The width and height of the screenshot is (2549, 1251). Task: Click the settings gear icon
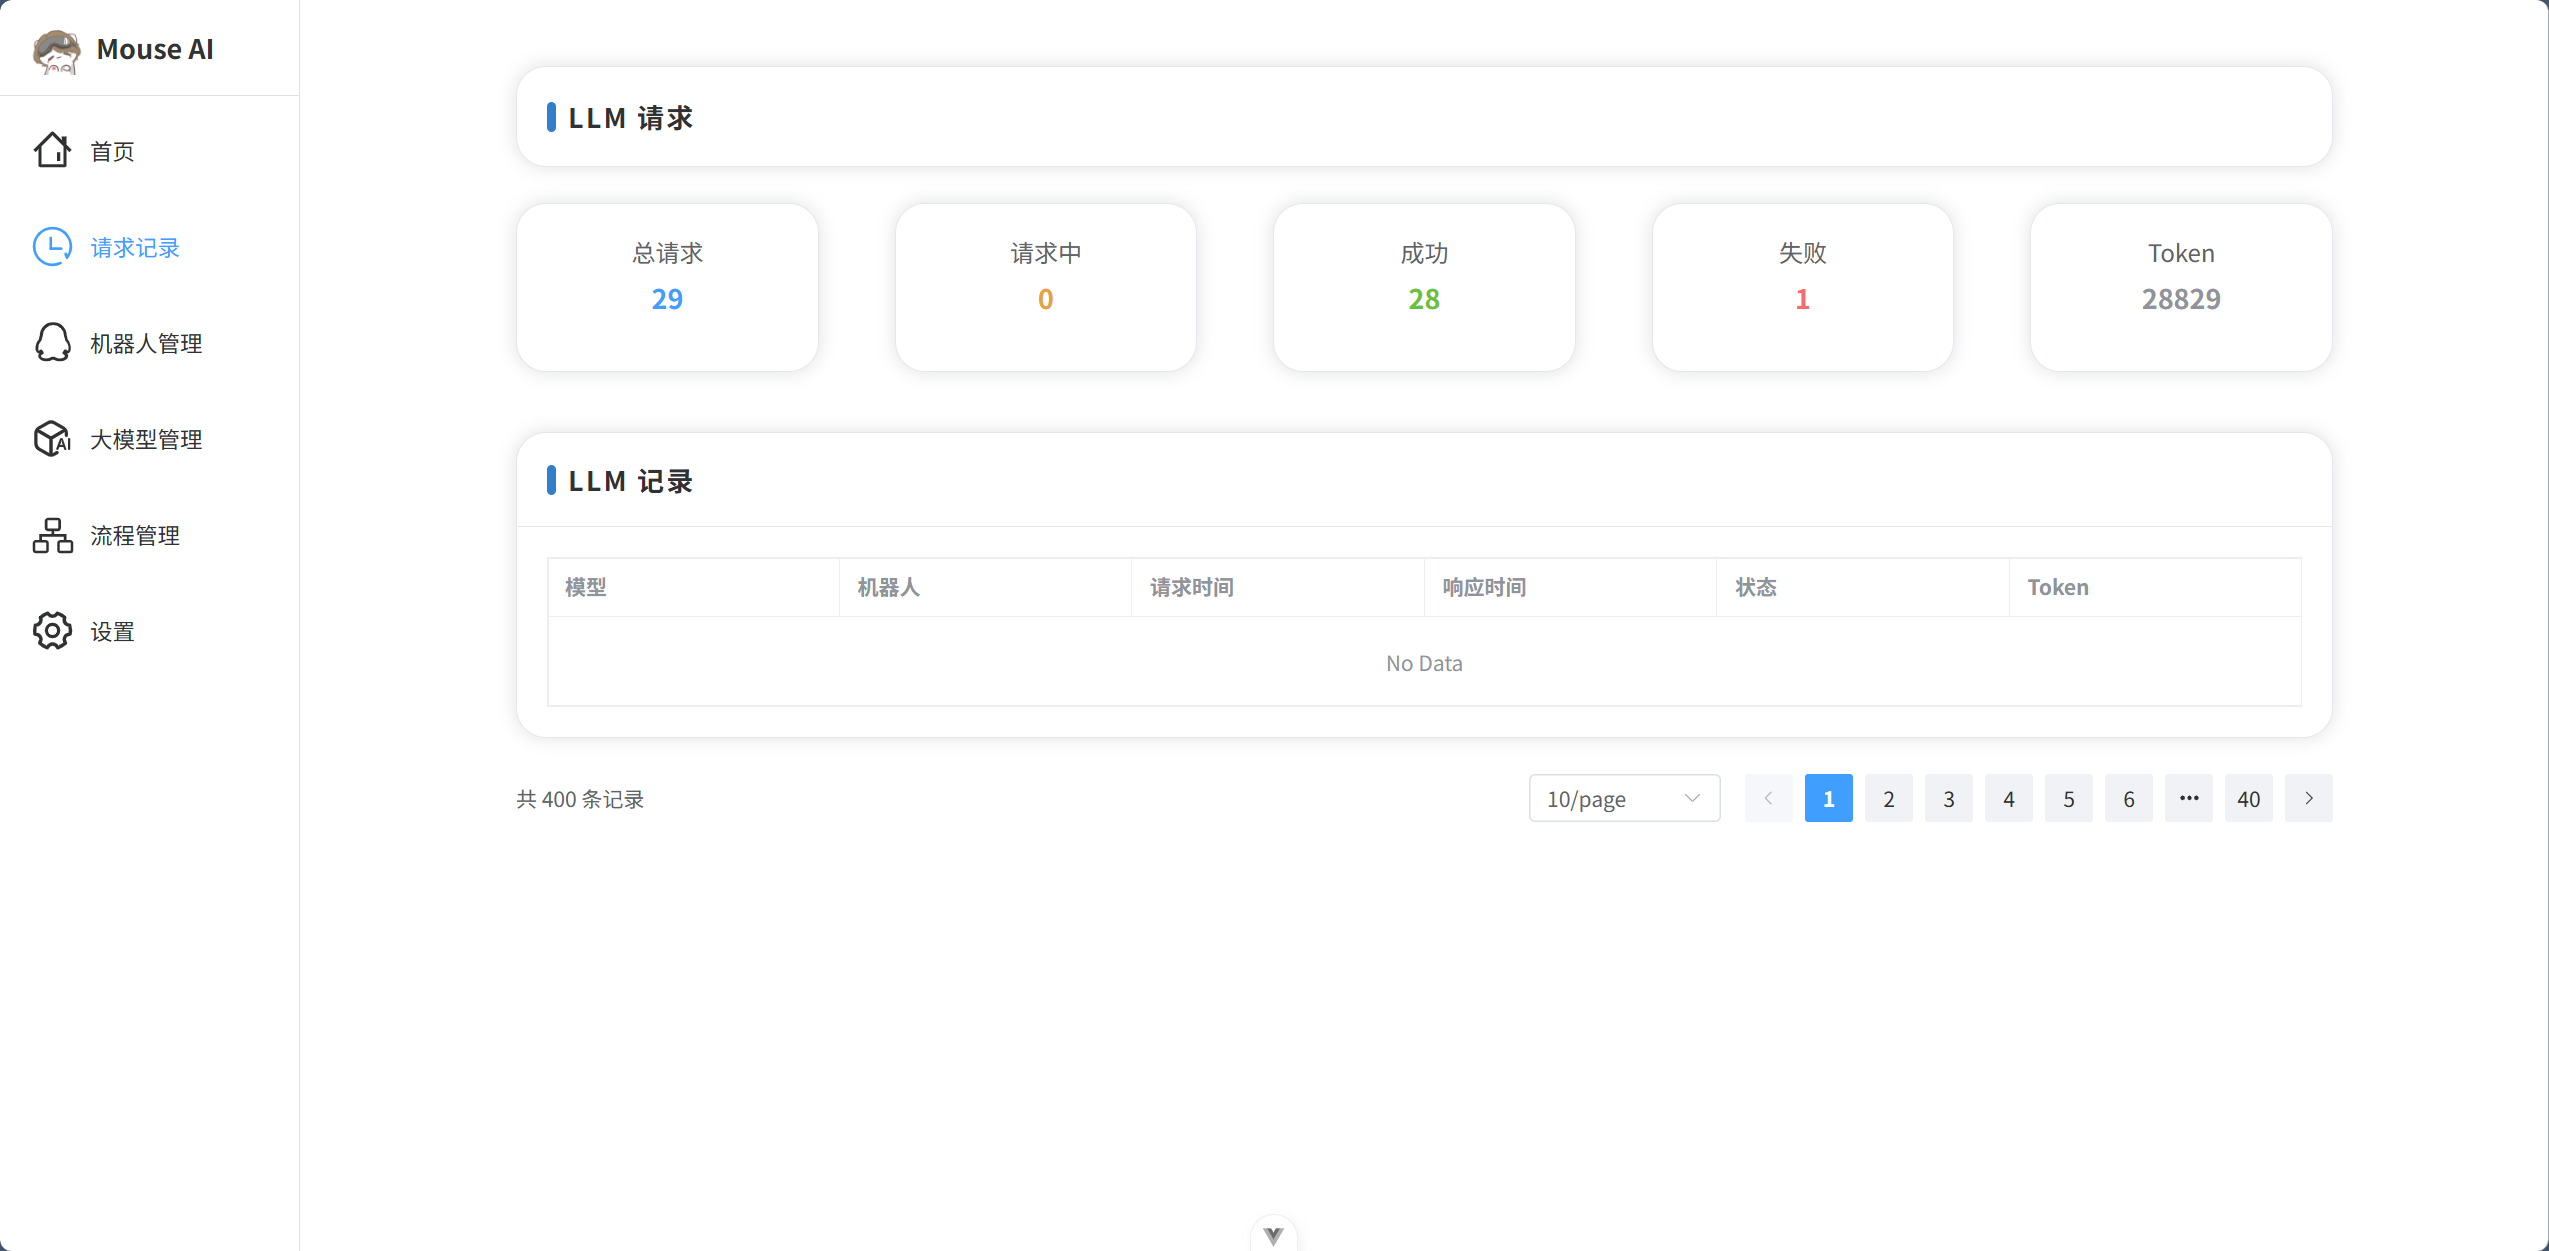point(52,631)
